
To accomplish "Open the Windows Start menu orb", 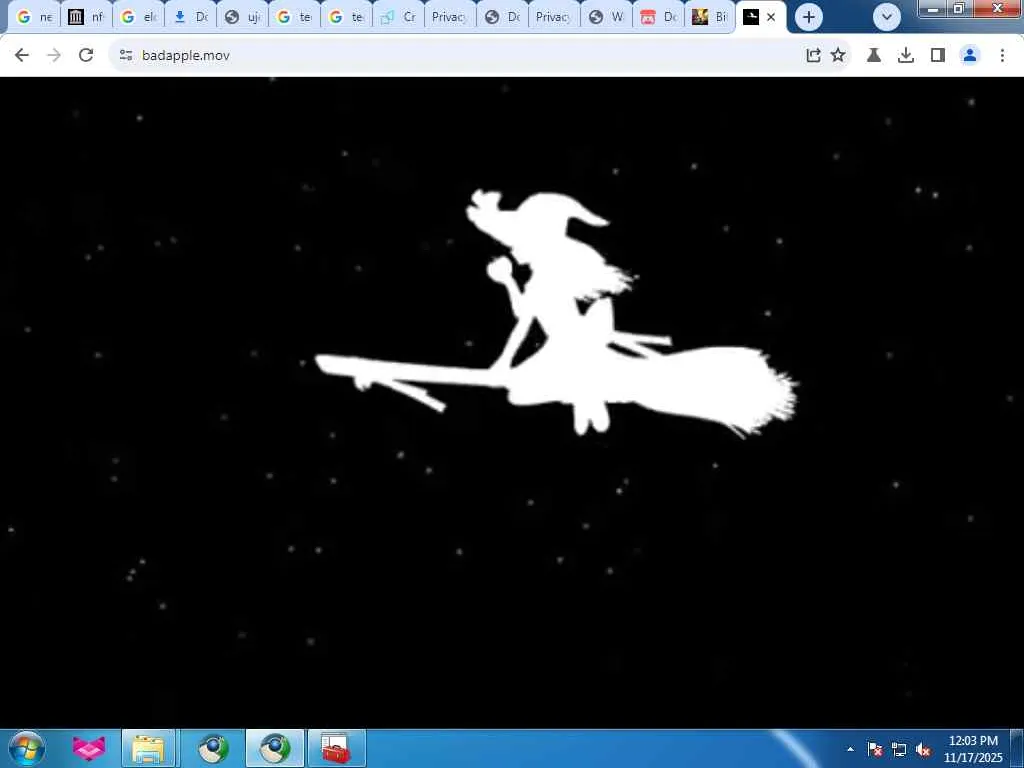I will click(26, 748).
